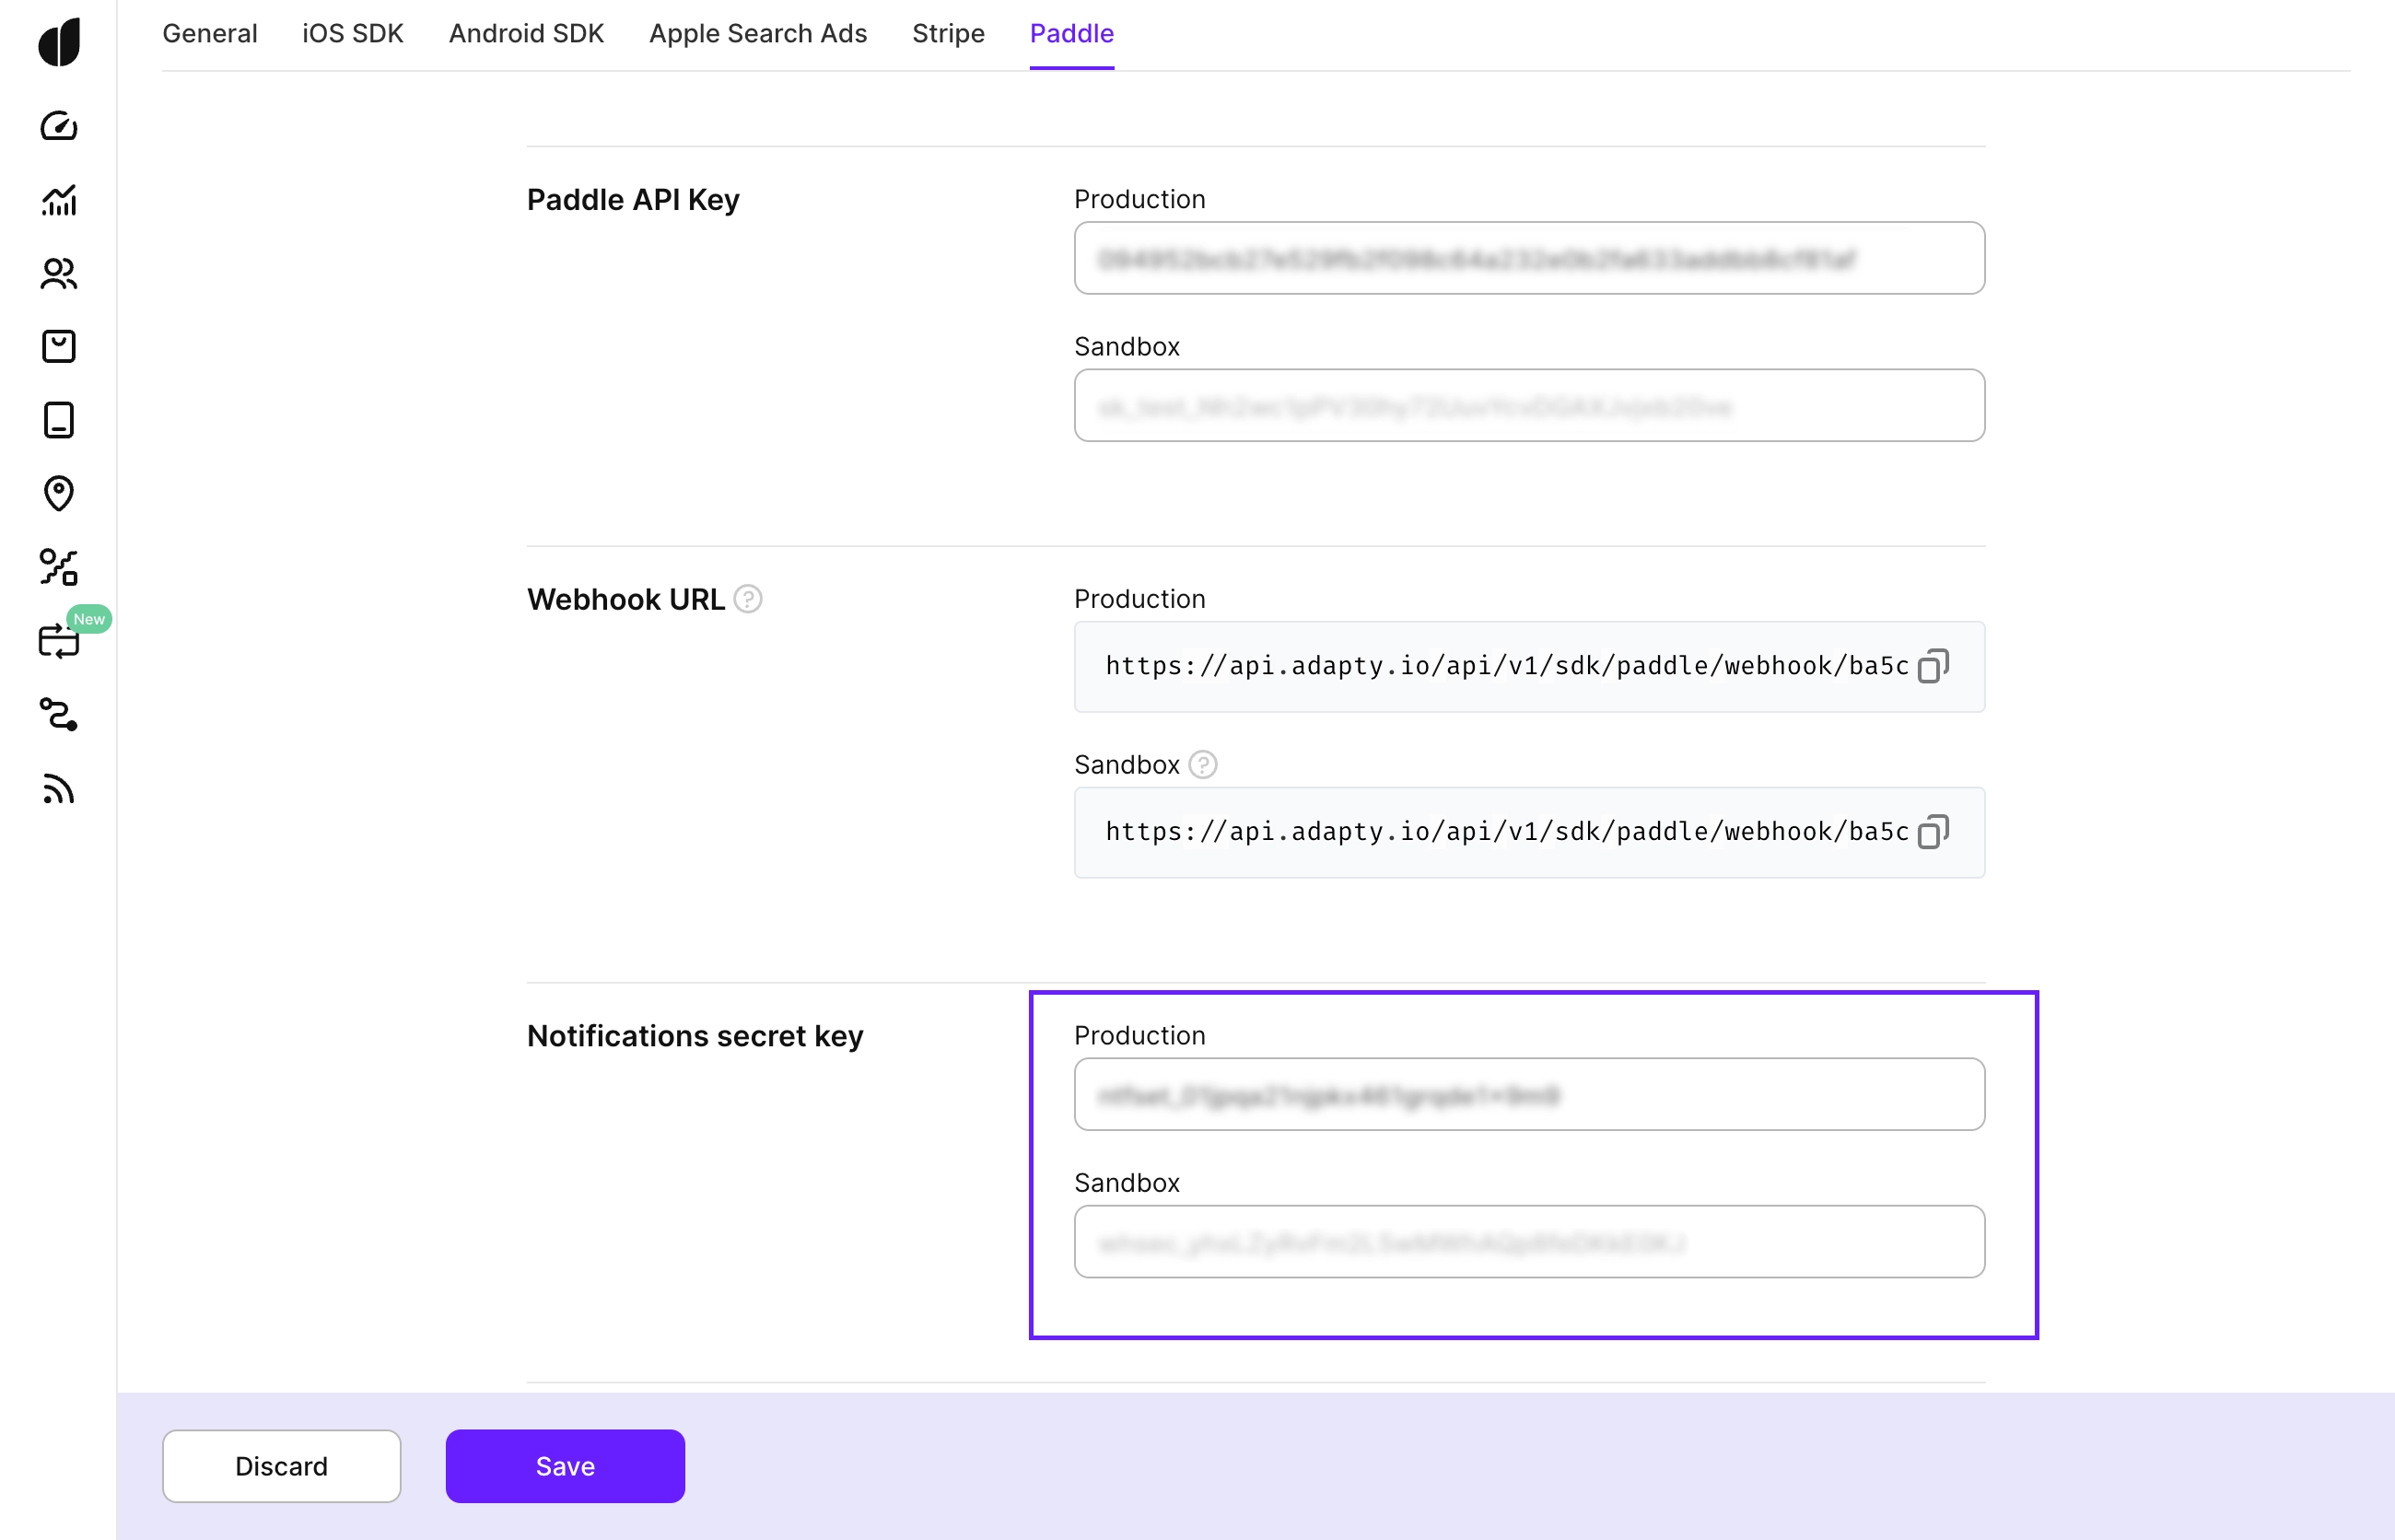Click the Notifications secret key heading
The height and width of the screenshot is (1540, 2395).
click(695, 1036)
